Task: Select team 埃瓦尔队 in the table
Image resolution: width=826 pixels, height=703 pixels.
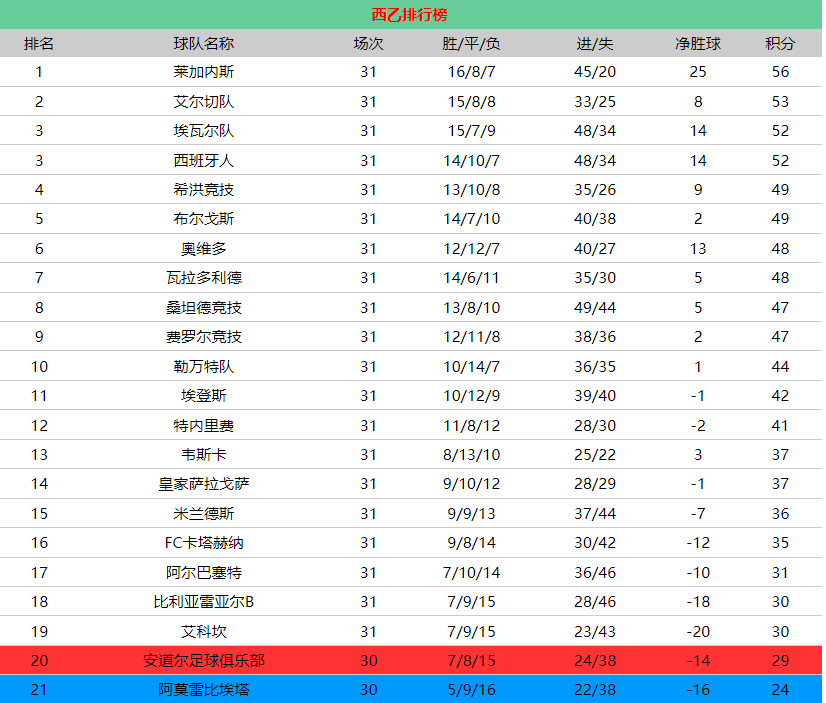Action: (203, 131)
